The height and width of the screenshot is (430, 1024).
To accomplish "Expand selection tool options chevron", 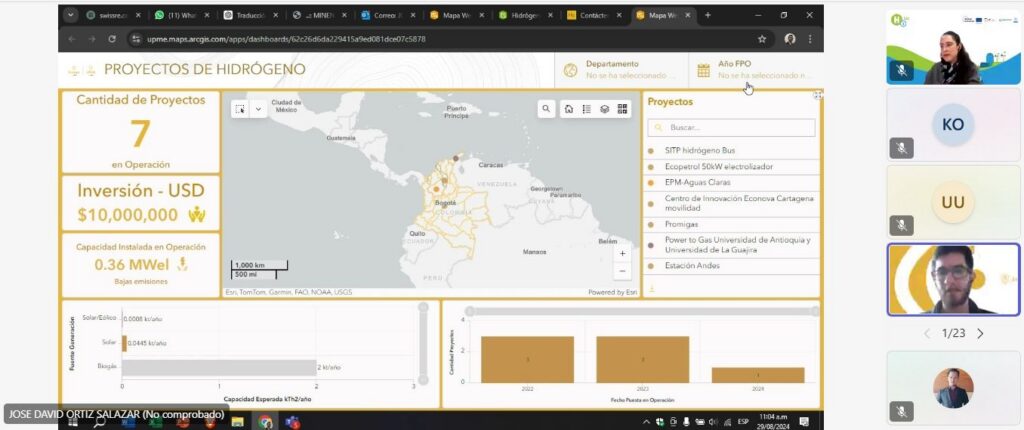I will pyautogui.click(x=258, y=109).
